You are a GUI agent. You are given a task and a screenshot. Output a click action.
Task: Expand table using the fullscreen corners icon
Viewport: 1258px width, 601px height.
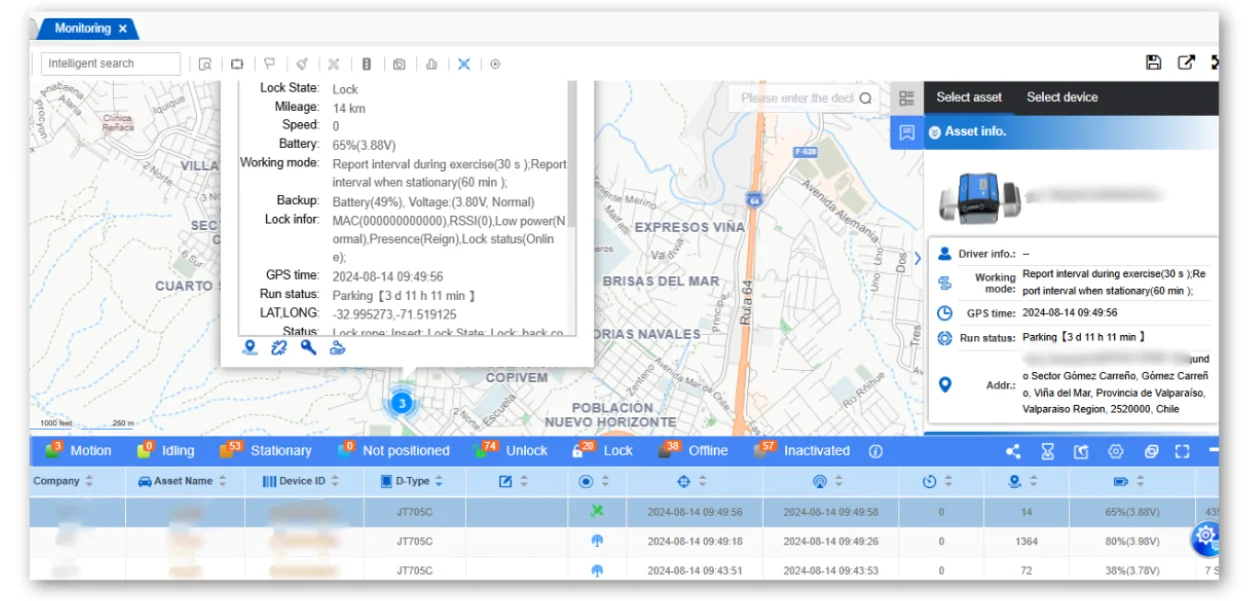point(1183,451)
